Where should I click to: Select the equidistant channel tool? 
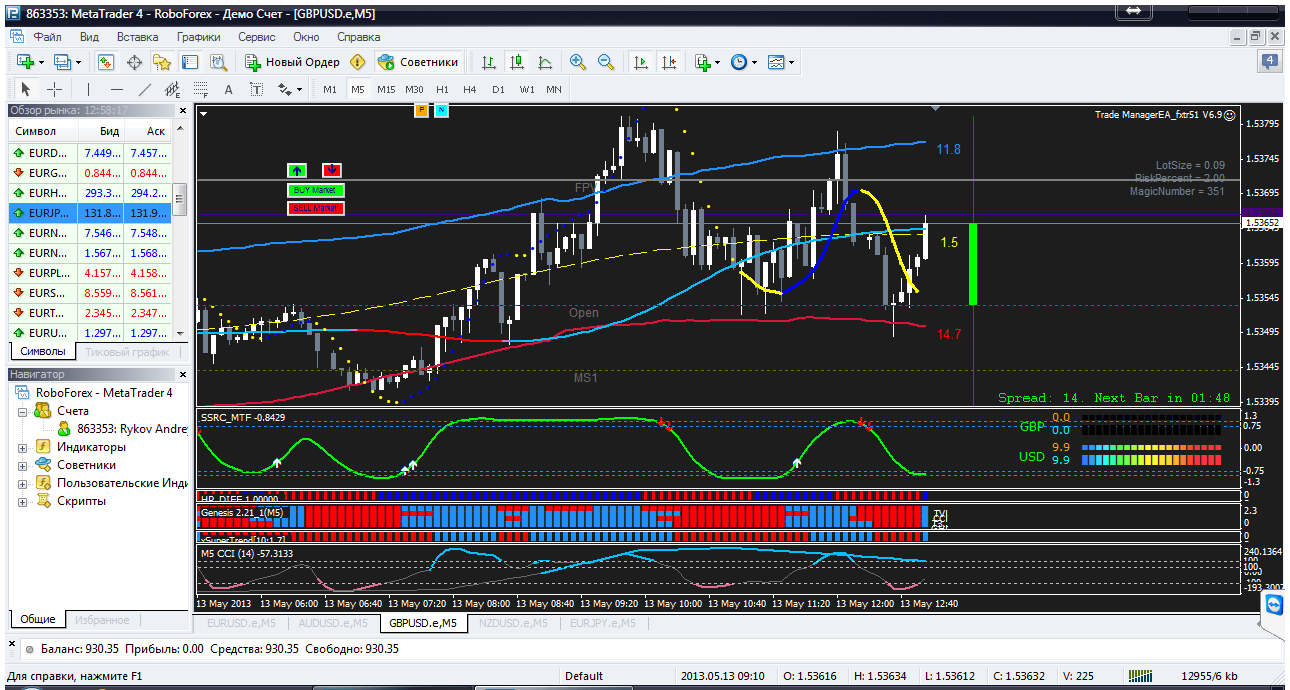[172, 89]
